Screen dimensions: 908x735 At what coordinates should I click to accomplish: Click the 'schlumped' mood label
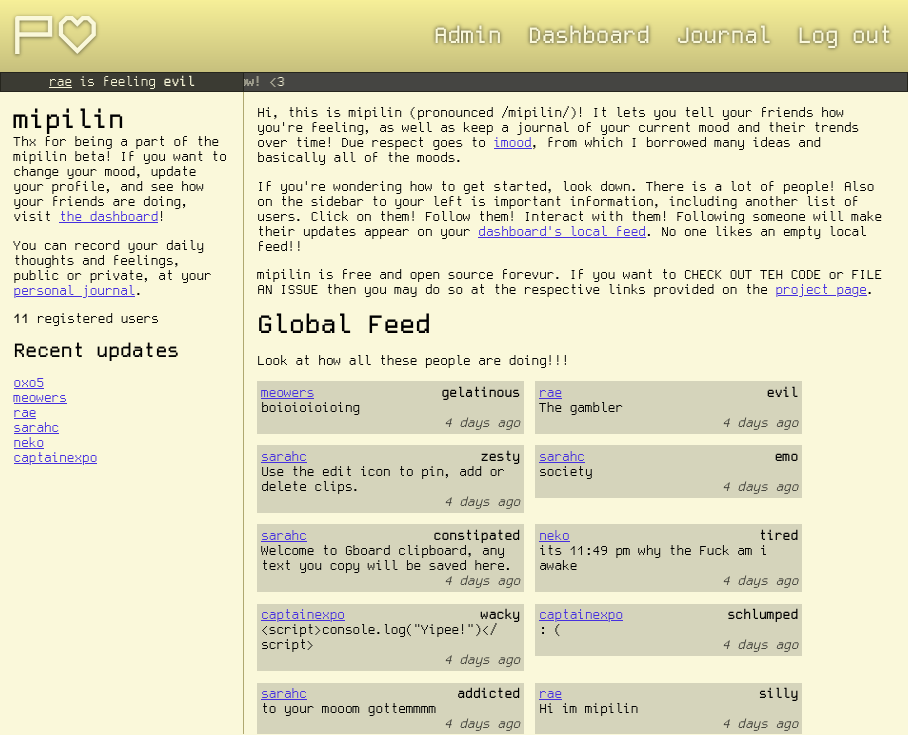tap(763, 615)
